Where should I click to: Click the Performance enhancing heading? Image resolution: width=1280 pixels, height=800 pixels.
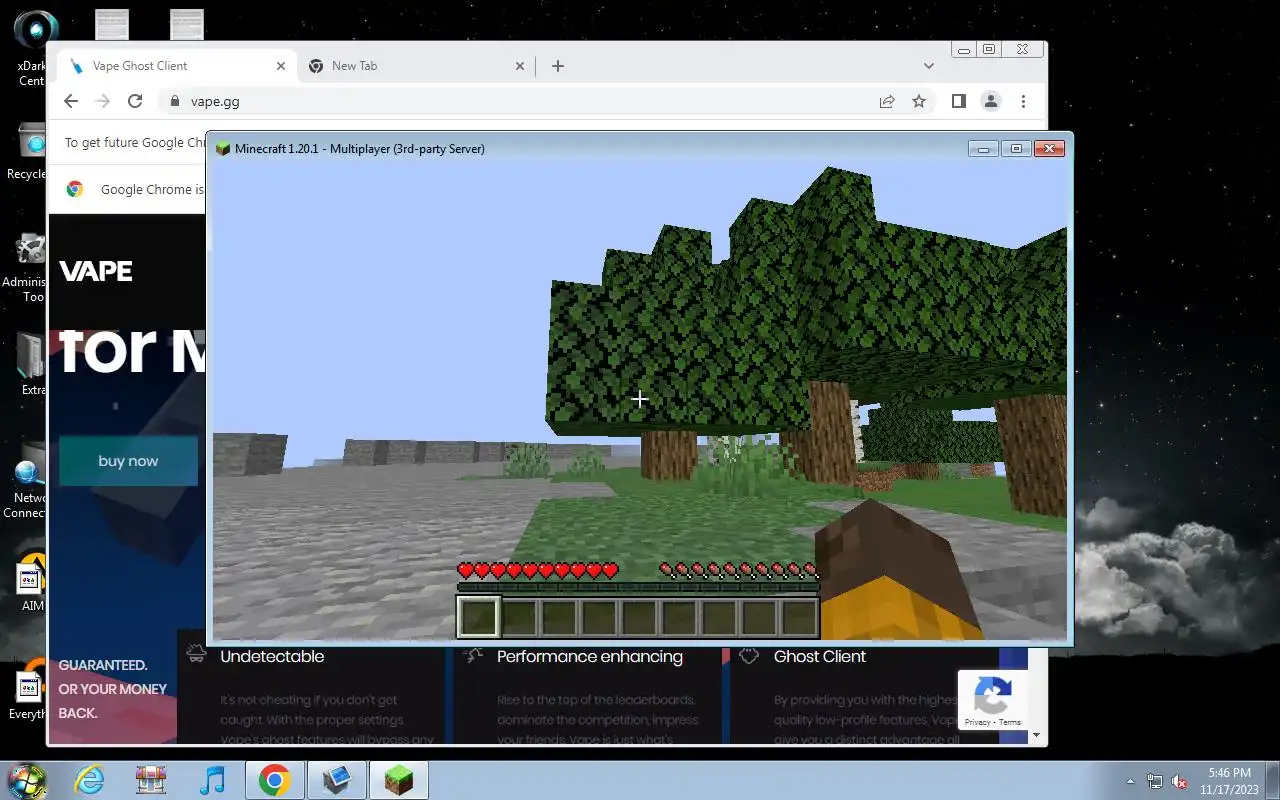(x=590, y=656)
